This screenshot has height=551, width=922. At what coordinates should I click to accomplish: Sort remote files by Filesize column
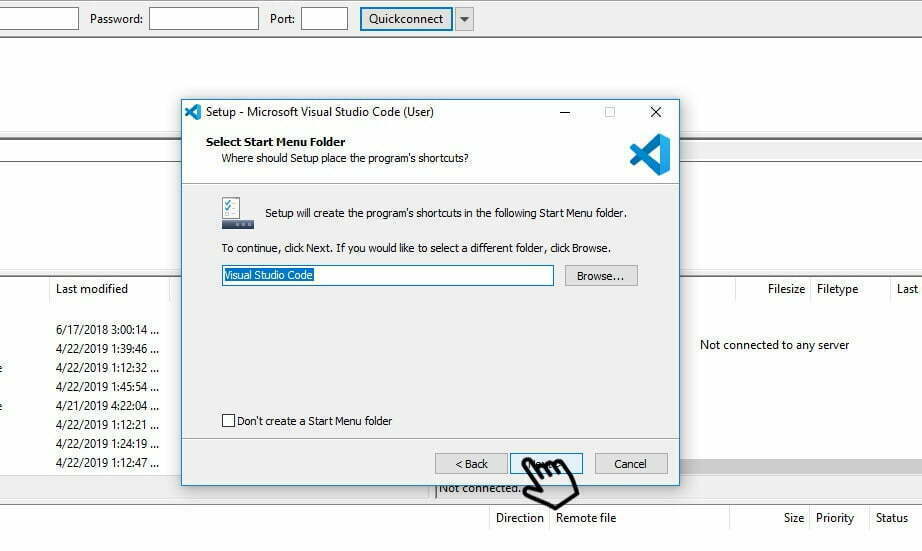pos(785,289)
